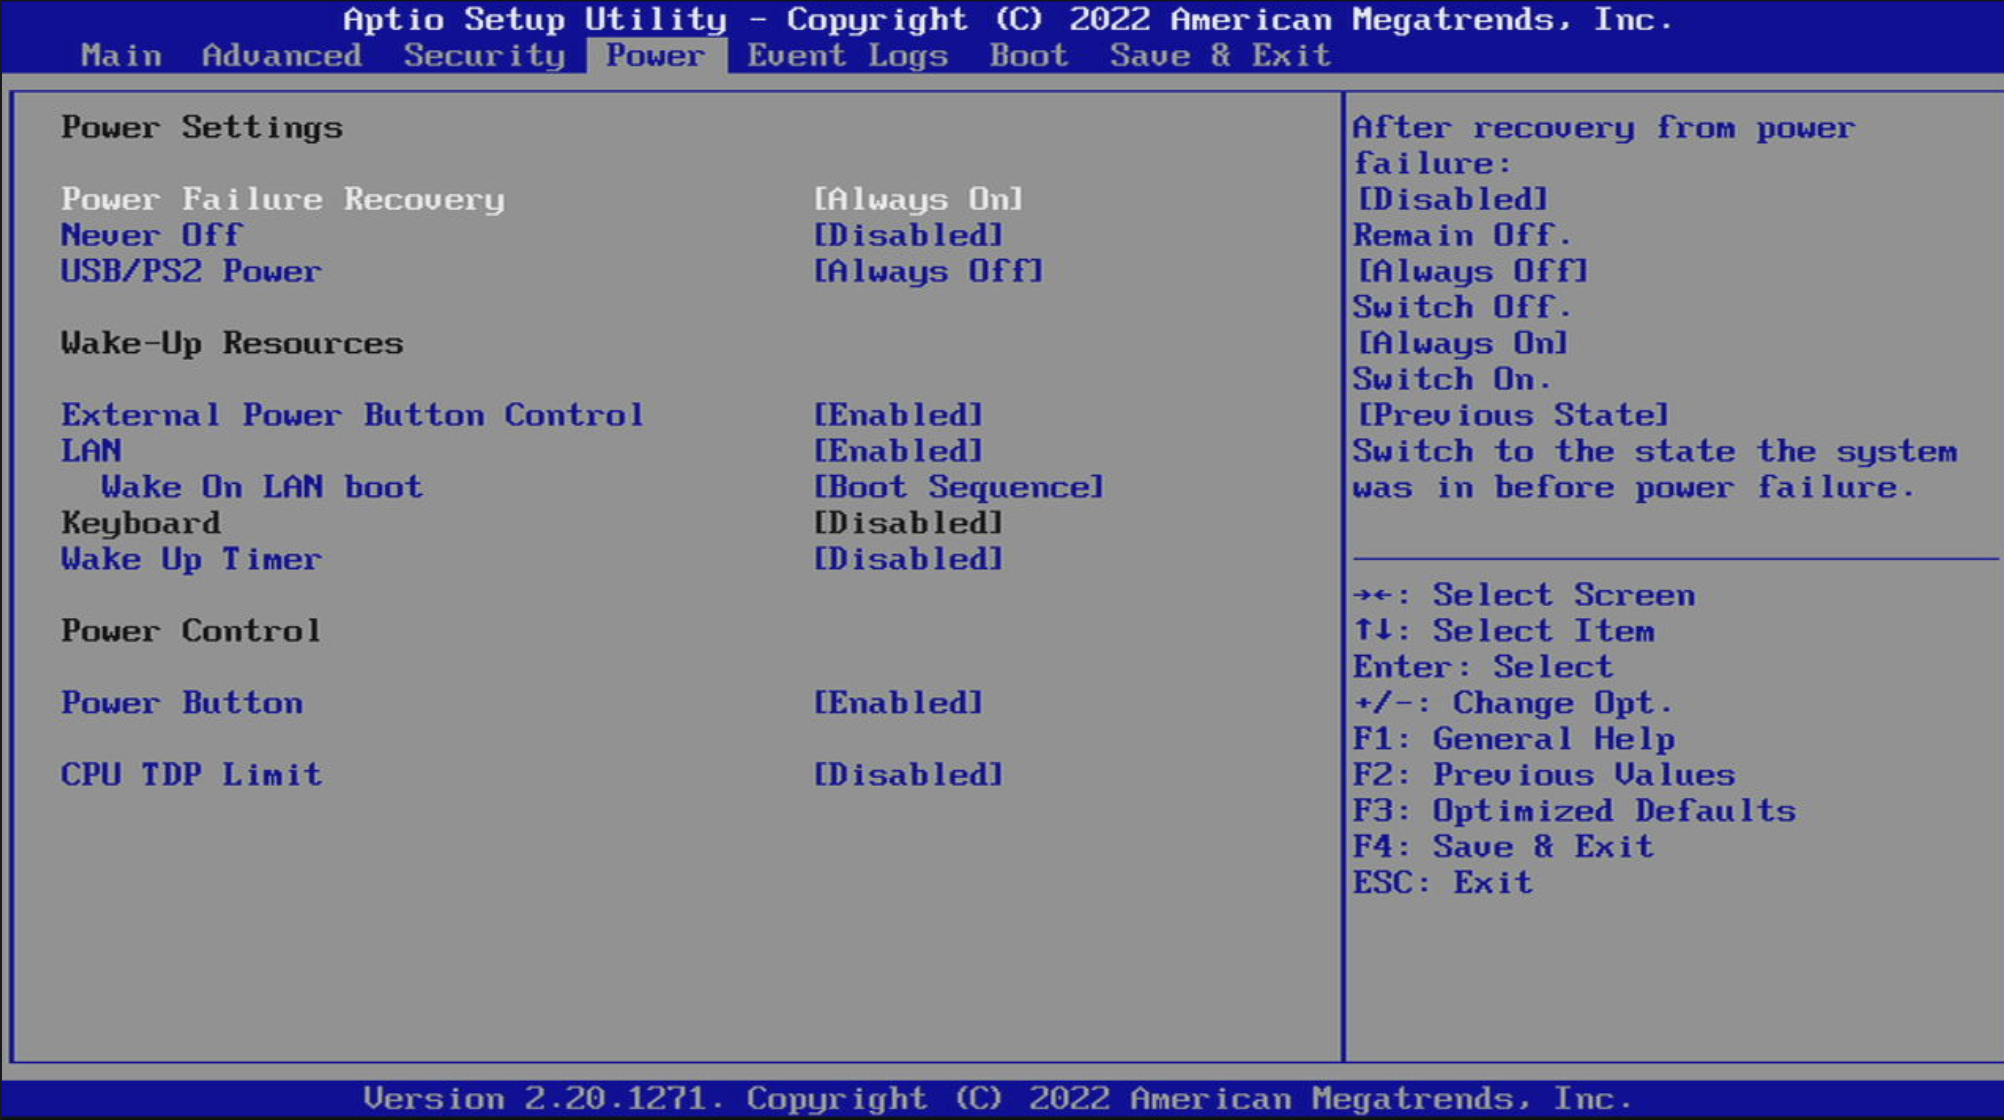Click the F1: General Help hint
2004x1120 pixels.
[x=1513, y=739]
